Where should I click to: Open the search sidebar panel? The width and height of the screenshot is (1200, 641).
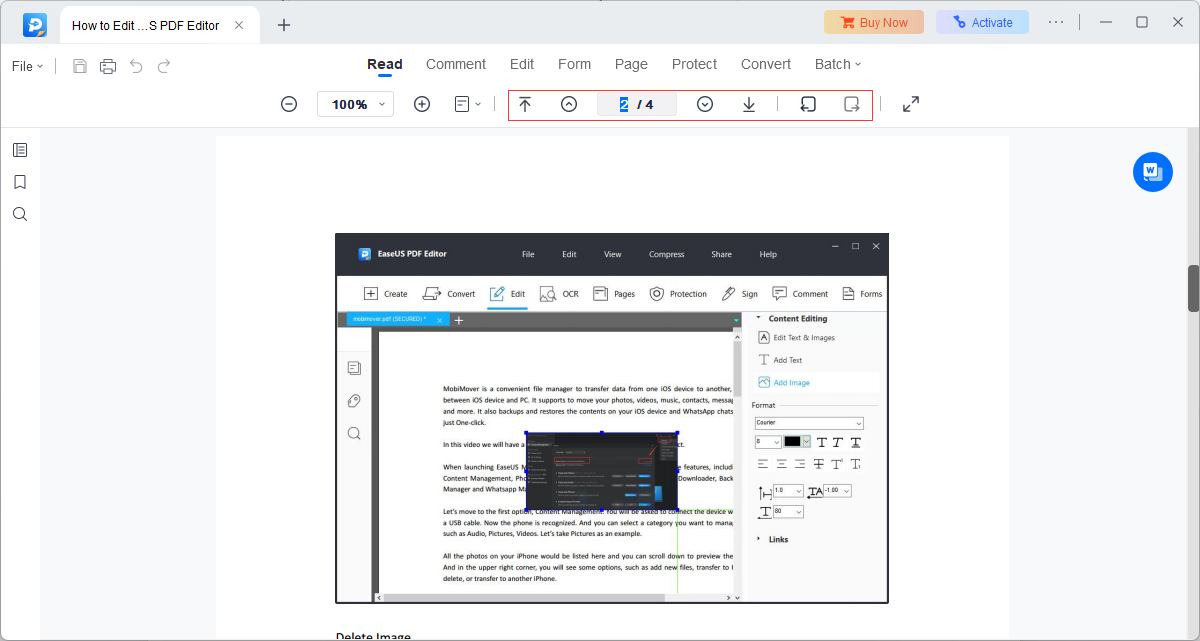click(20, 214)
